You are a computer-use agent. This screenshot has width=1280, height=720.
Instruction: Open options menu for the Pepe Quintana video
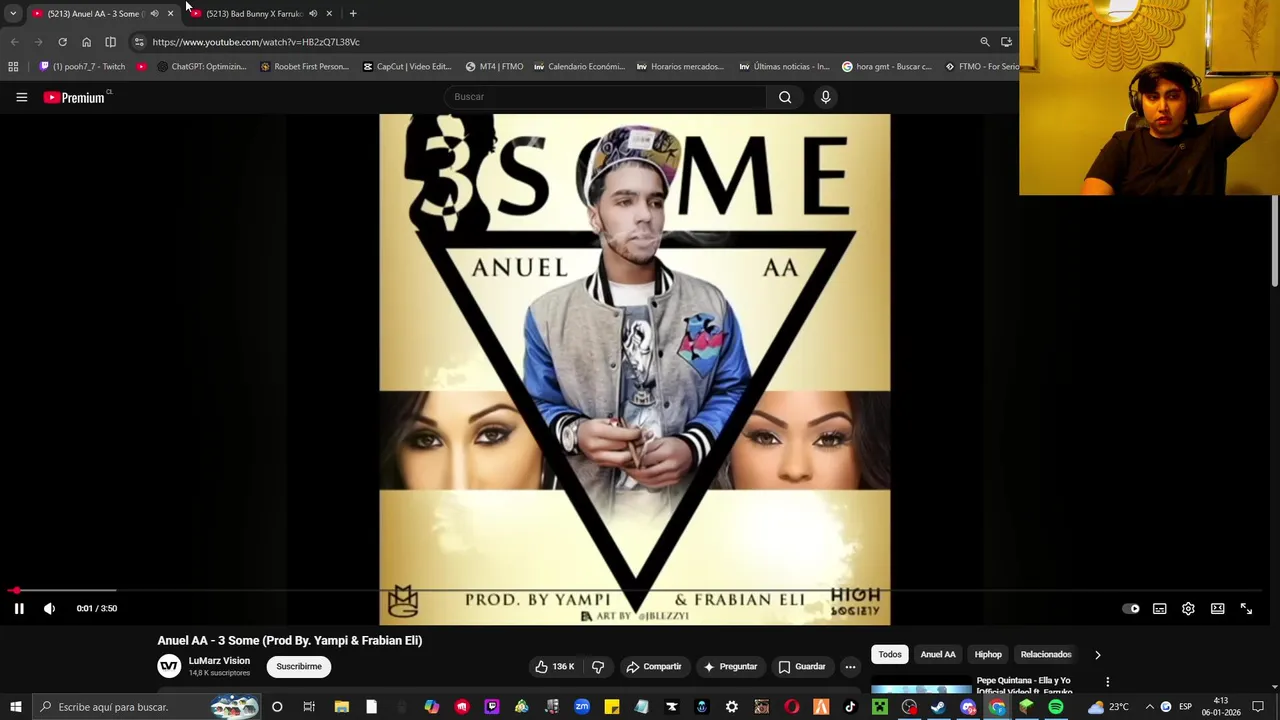point(1107,682)
